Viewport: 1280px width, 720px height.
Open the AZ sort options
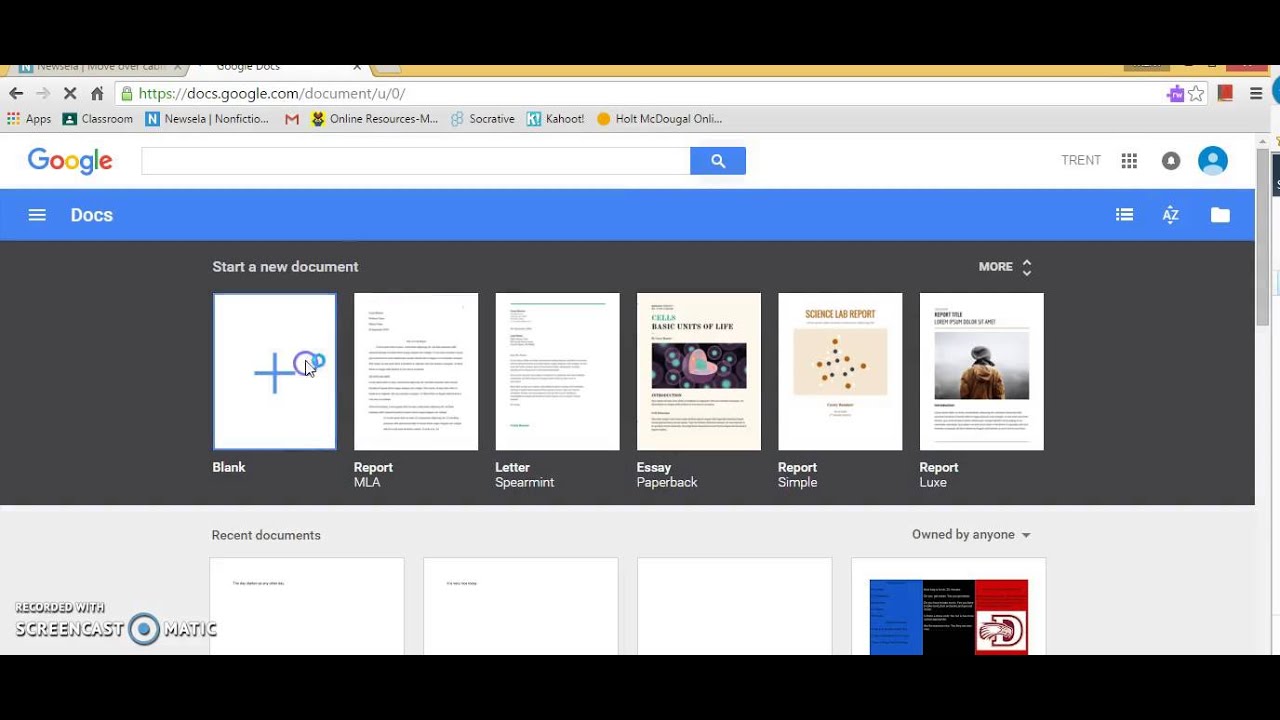pos(1171,215)
